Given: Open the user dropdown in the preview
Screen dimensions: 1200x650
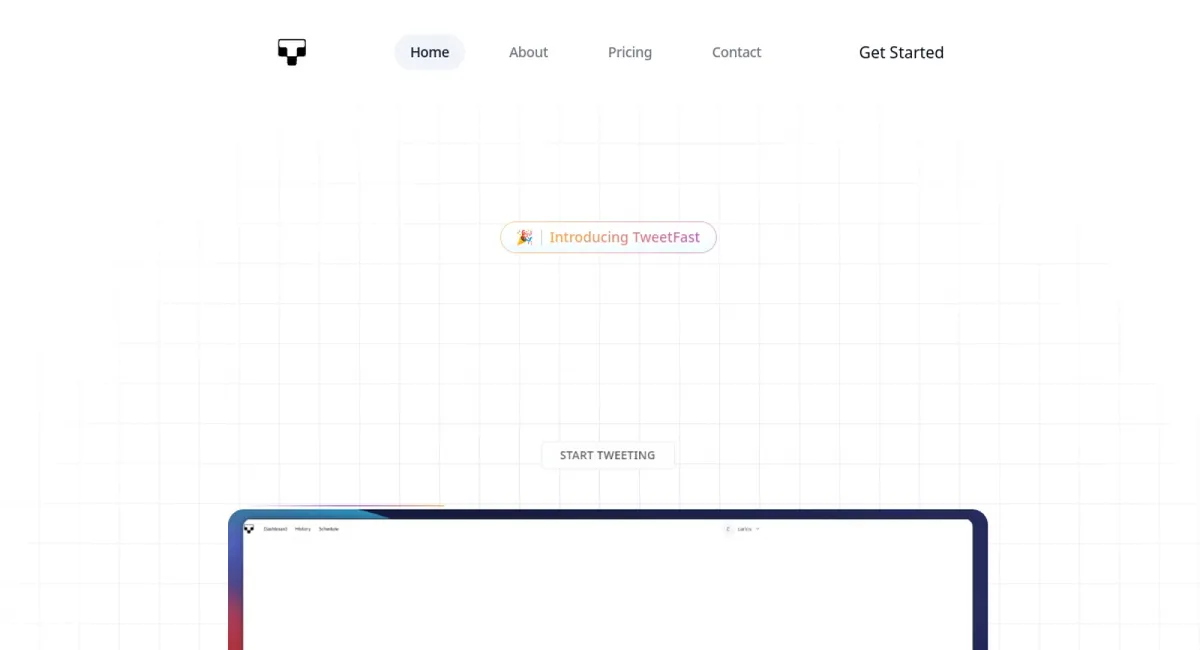Looking at the screenshot, I should (742, 529).
